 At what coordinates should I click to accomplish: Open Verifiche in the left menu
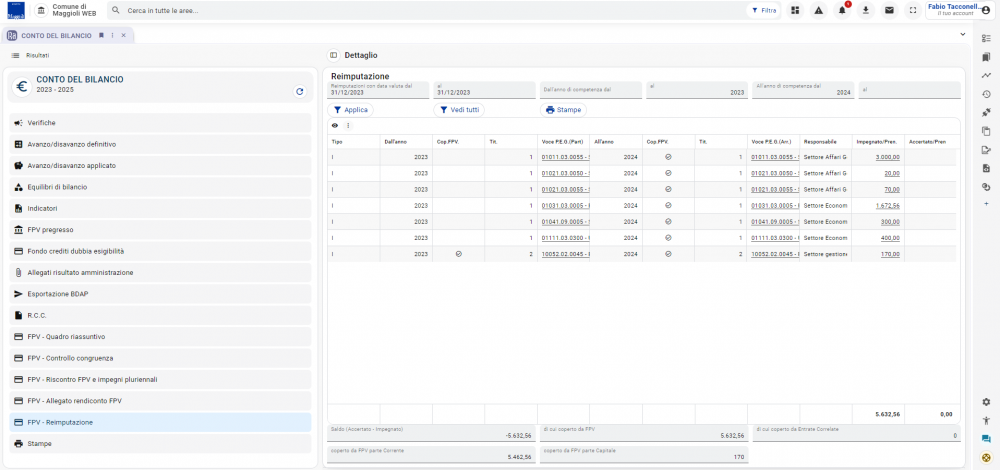[160, 122]
